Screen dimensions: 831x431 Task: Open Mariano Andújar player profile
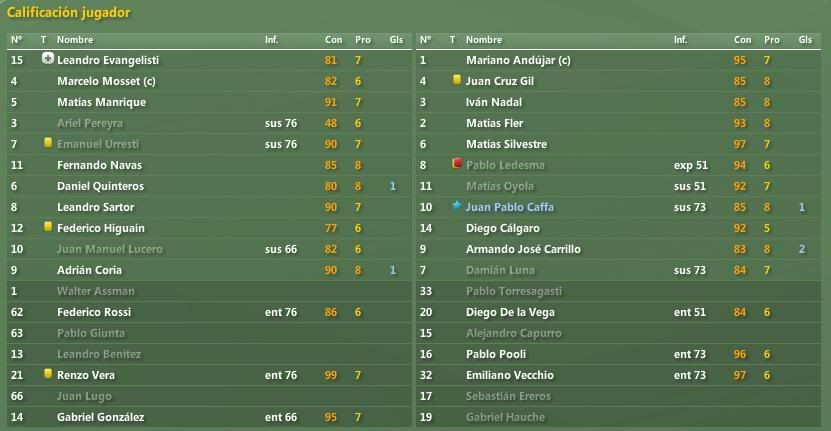(518, 60)
